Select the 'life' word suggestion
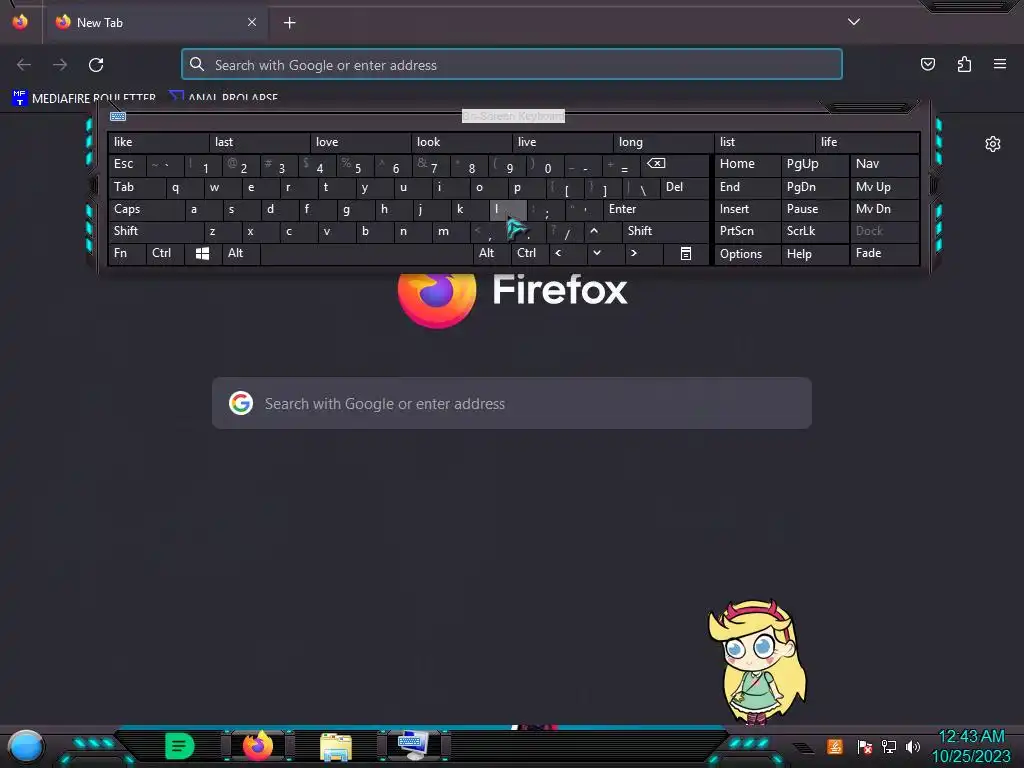The width and height of the screenshot is (1024, 768). coord(868,142)
